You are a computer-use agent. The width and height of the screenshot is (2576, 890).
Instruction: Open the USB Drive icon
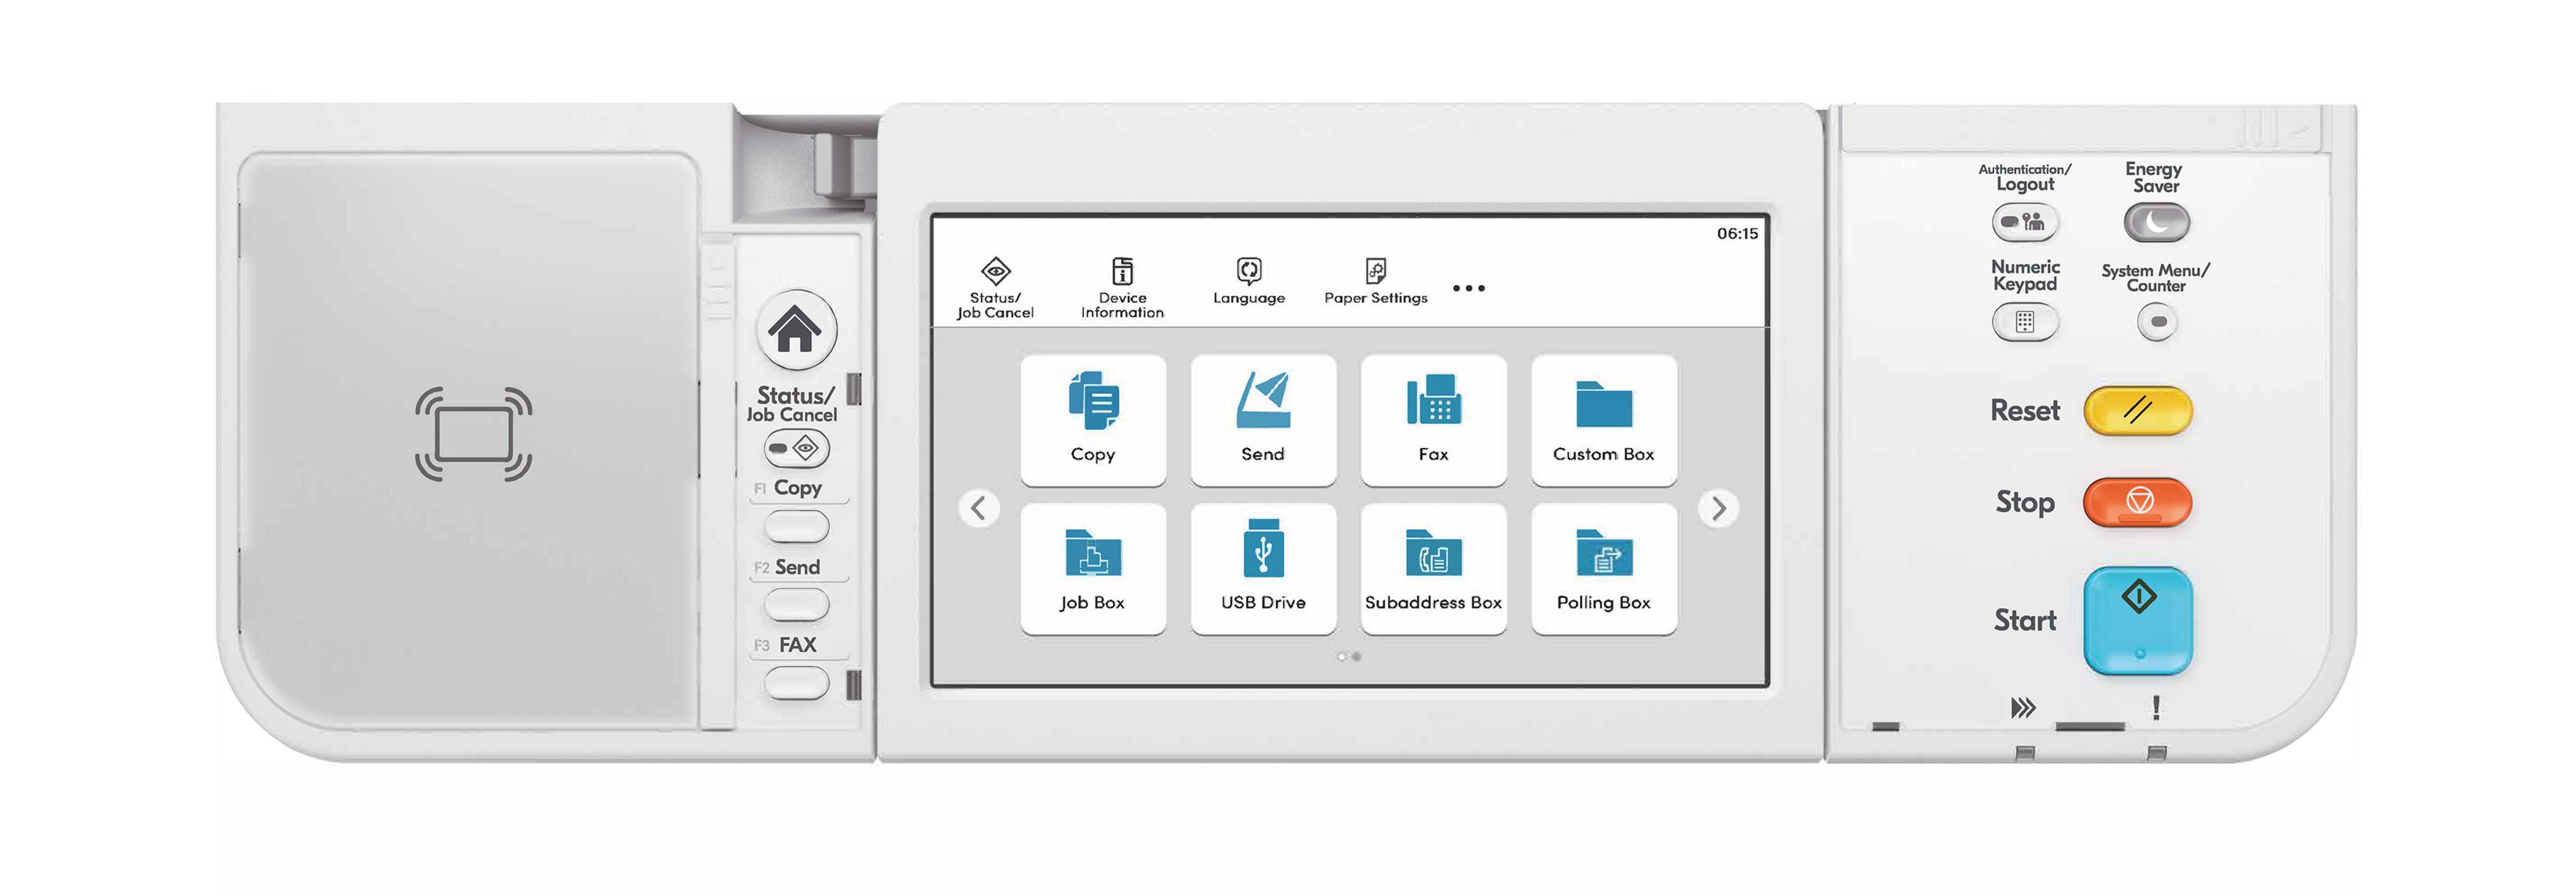1263,568
